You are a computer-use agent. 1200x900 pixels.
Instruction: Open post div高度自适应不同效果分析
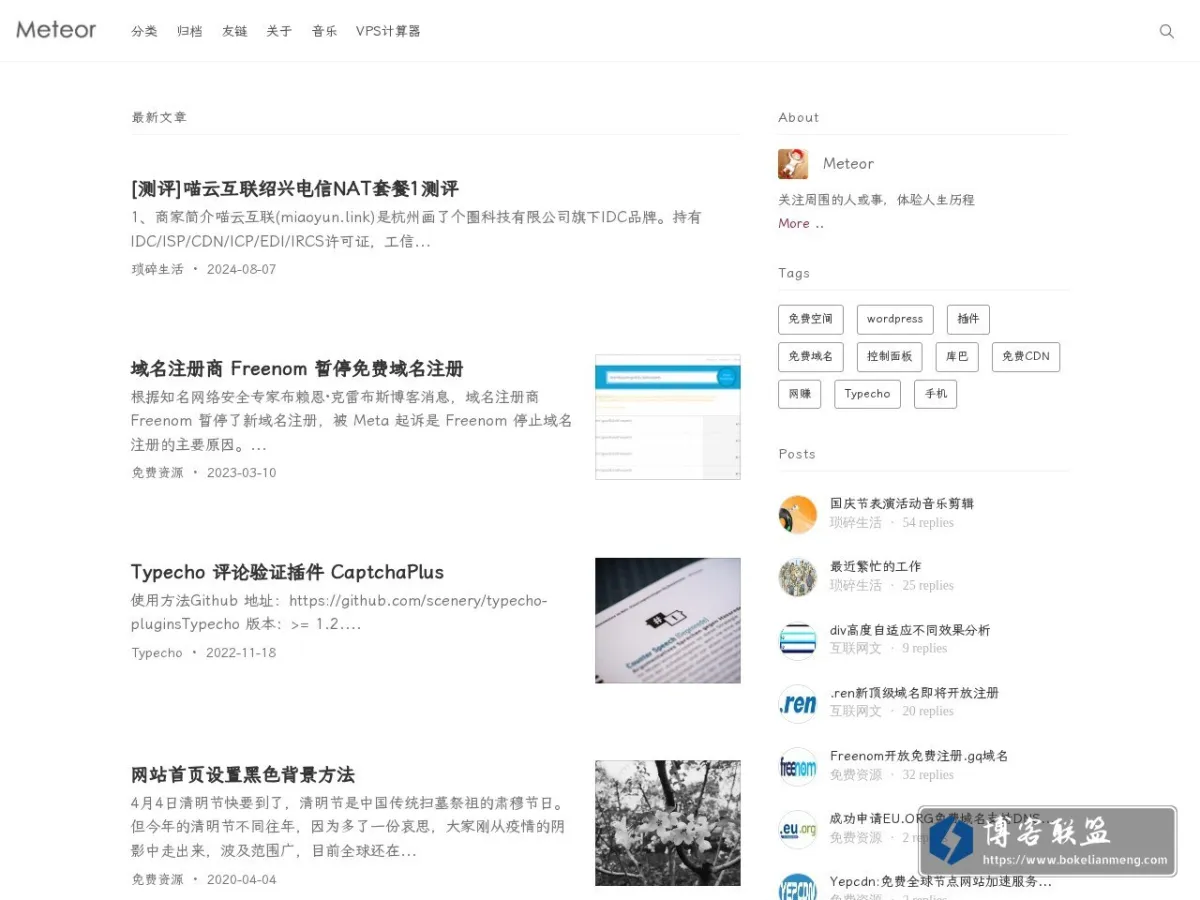(x=910, y=630)
